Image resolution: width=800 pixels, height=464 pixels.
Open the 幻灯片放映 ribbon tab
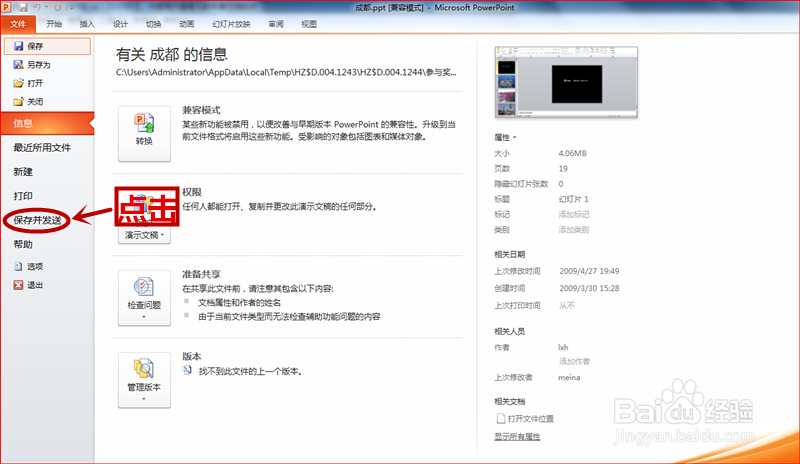coord(231,24)
